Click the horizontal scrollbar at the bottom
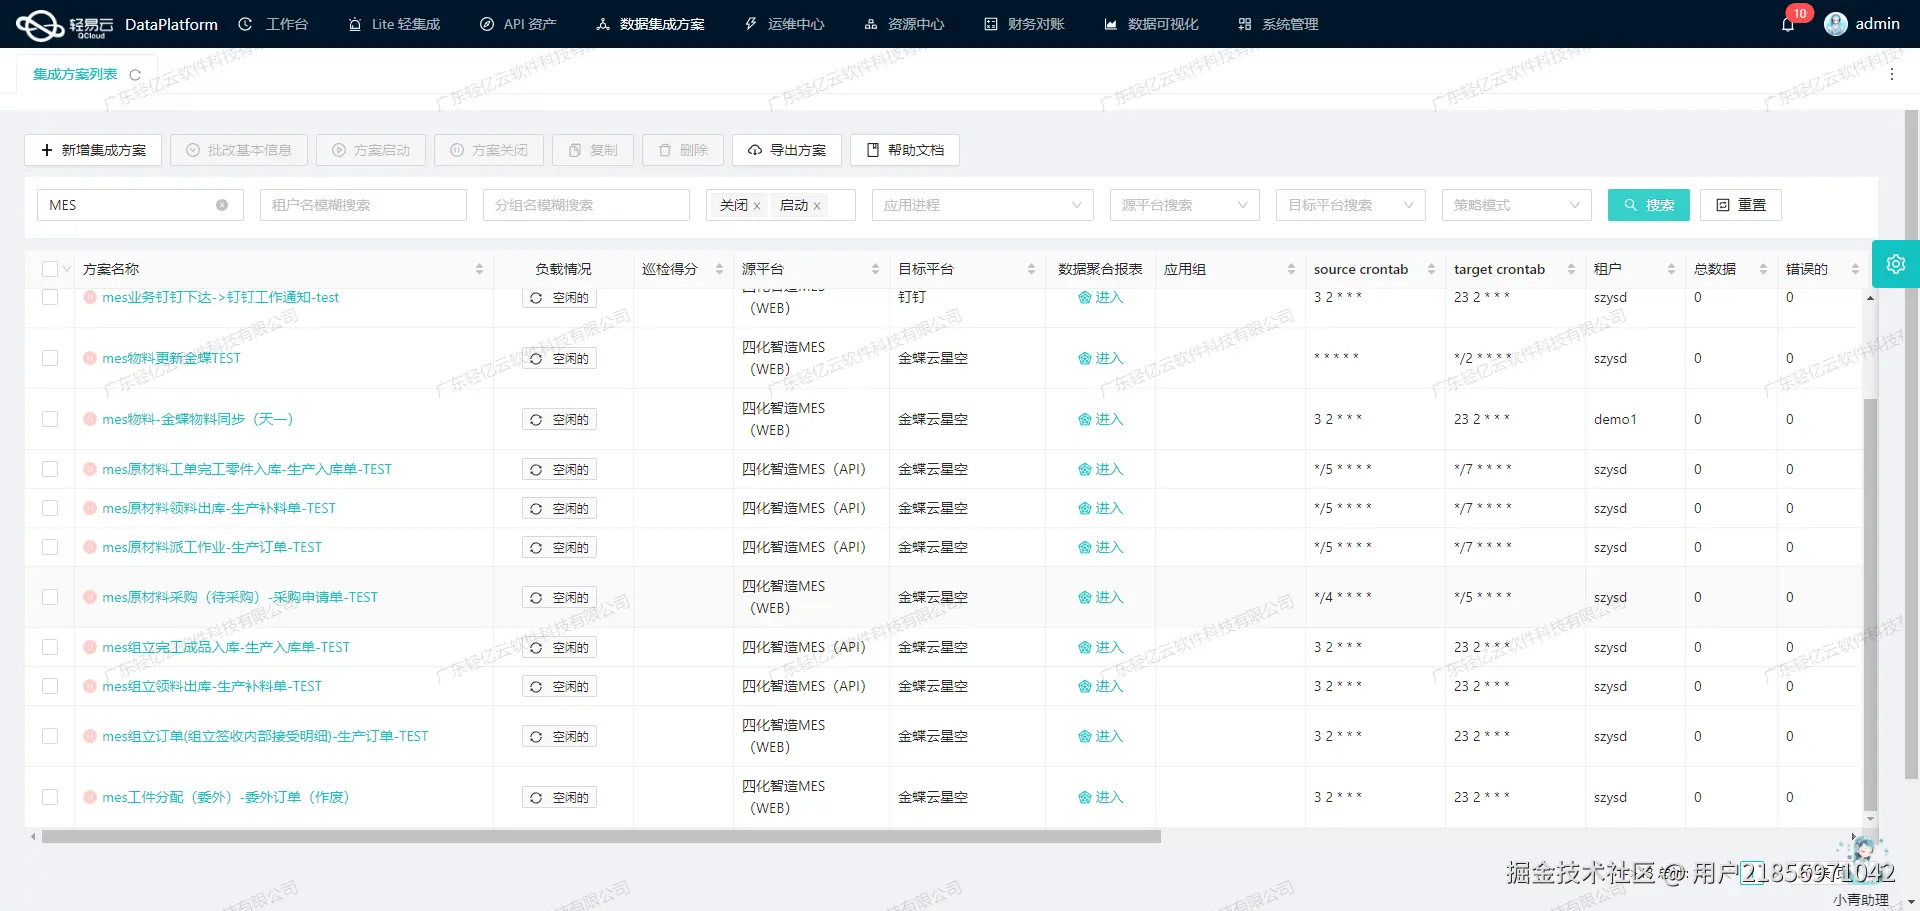 point(600,836)
